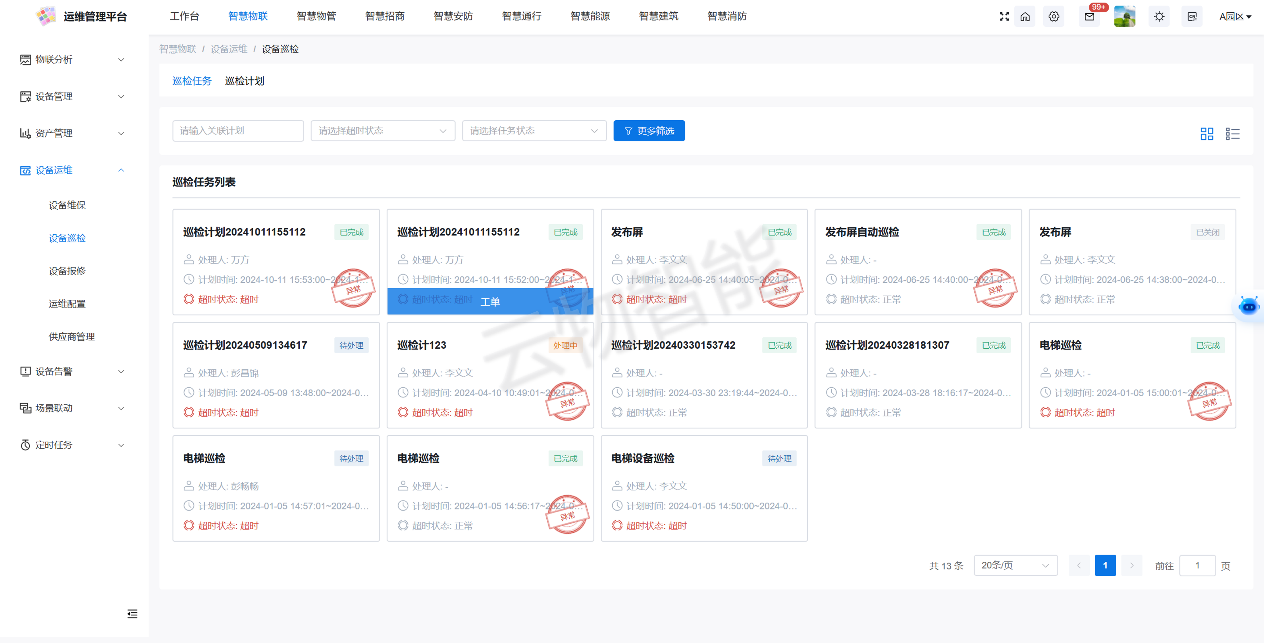
Task: Open 设备巡检 sidebar submenu
Action: click(67, 238)
